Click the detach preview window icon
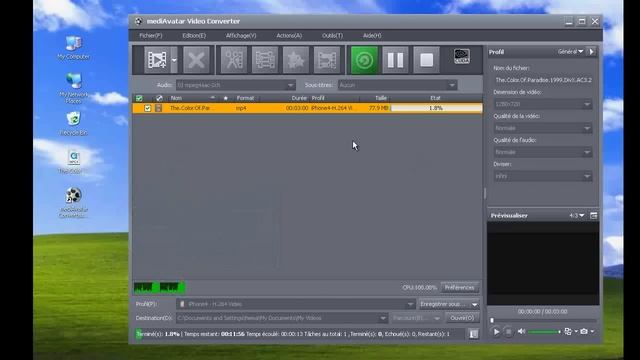The height and width of the screenshot is (360, 640). pyautogui.click(x=593, y=216)
